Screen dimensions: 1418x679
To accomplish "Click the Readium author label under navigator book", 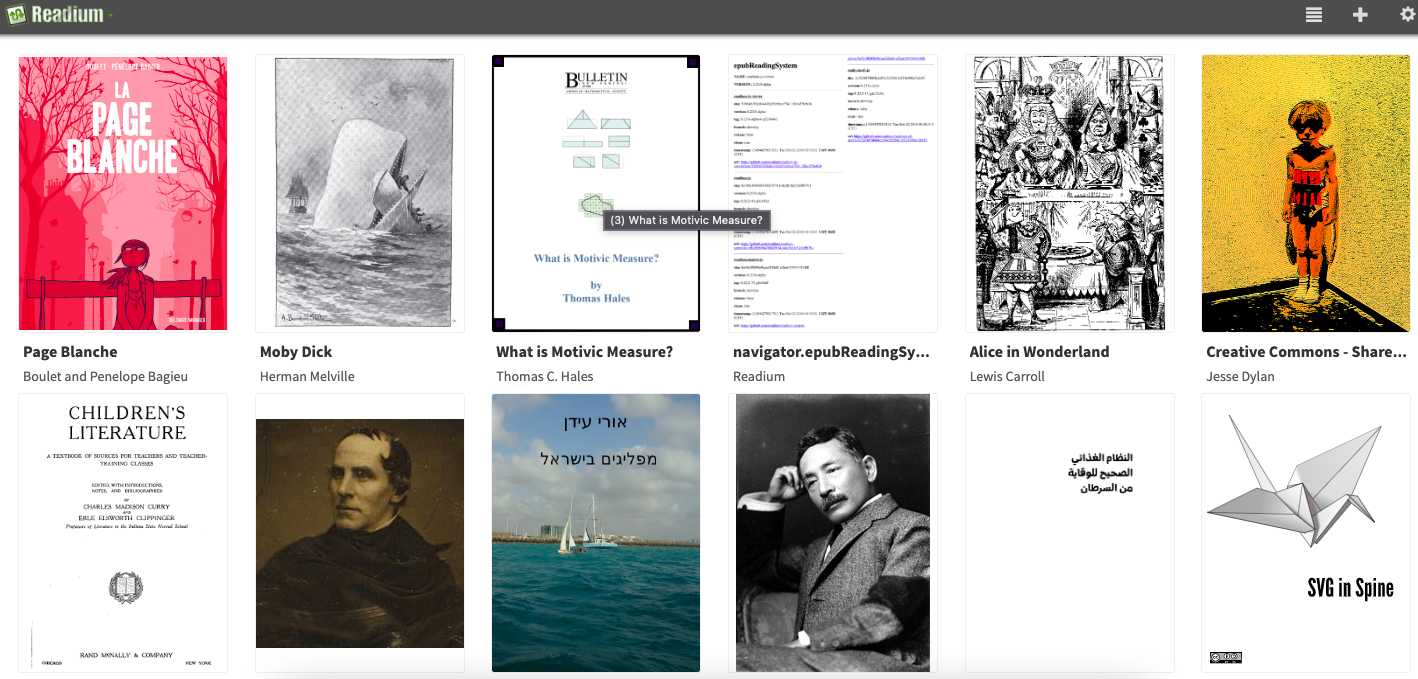I will coord(759,377).
